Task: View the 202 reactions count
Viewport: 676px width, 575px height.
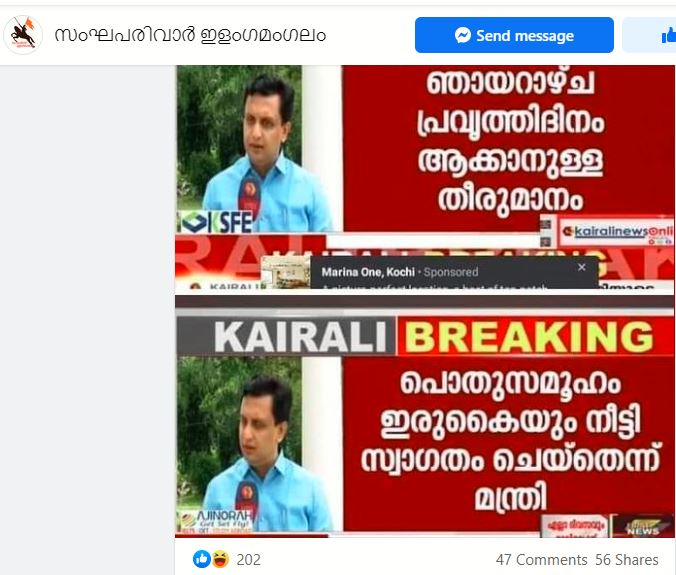Action: [x=248, y=559]
